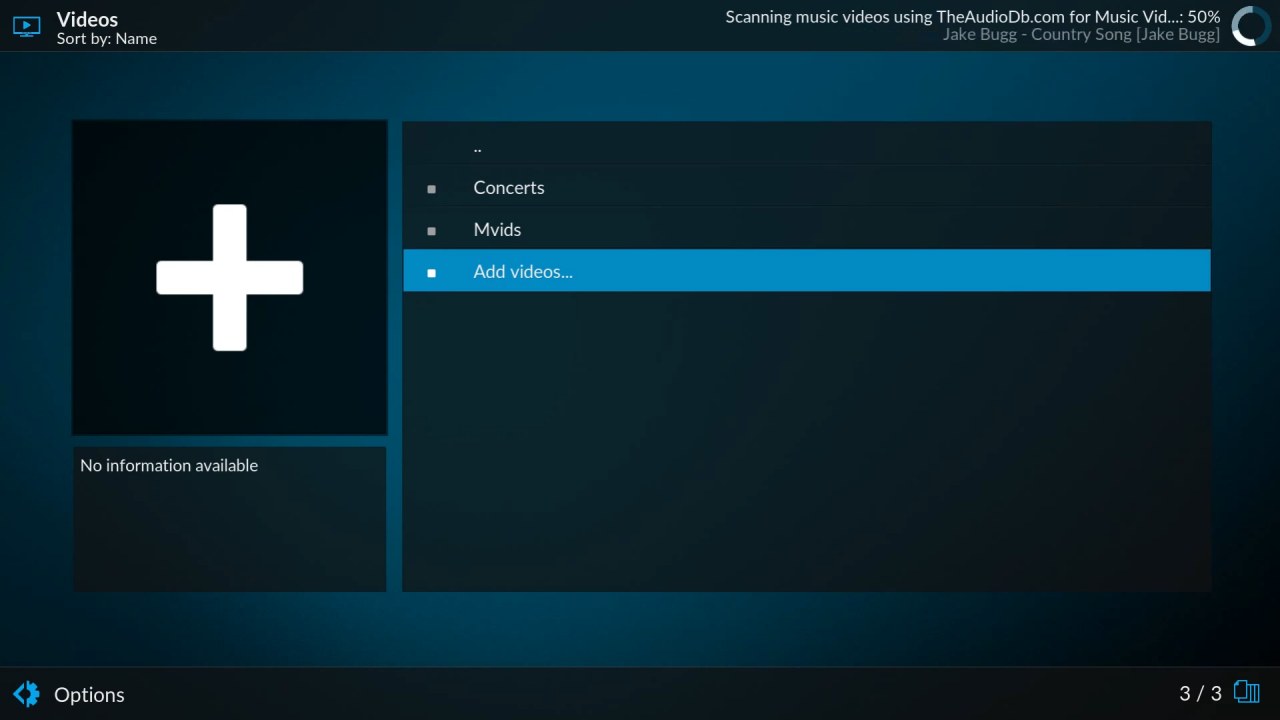The height and width of the screenshot is (720, 1280).
Task: Click the Jake Bugg - Country Song text
Action: pyautogui.click(x=1080, y=35)
